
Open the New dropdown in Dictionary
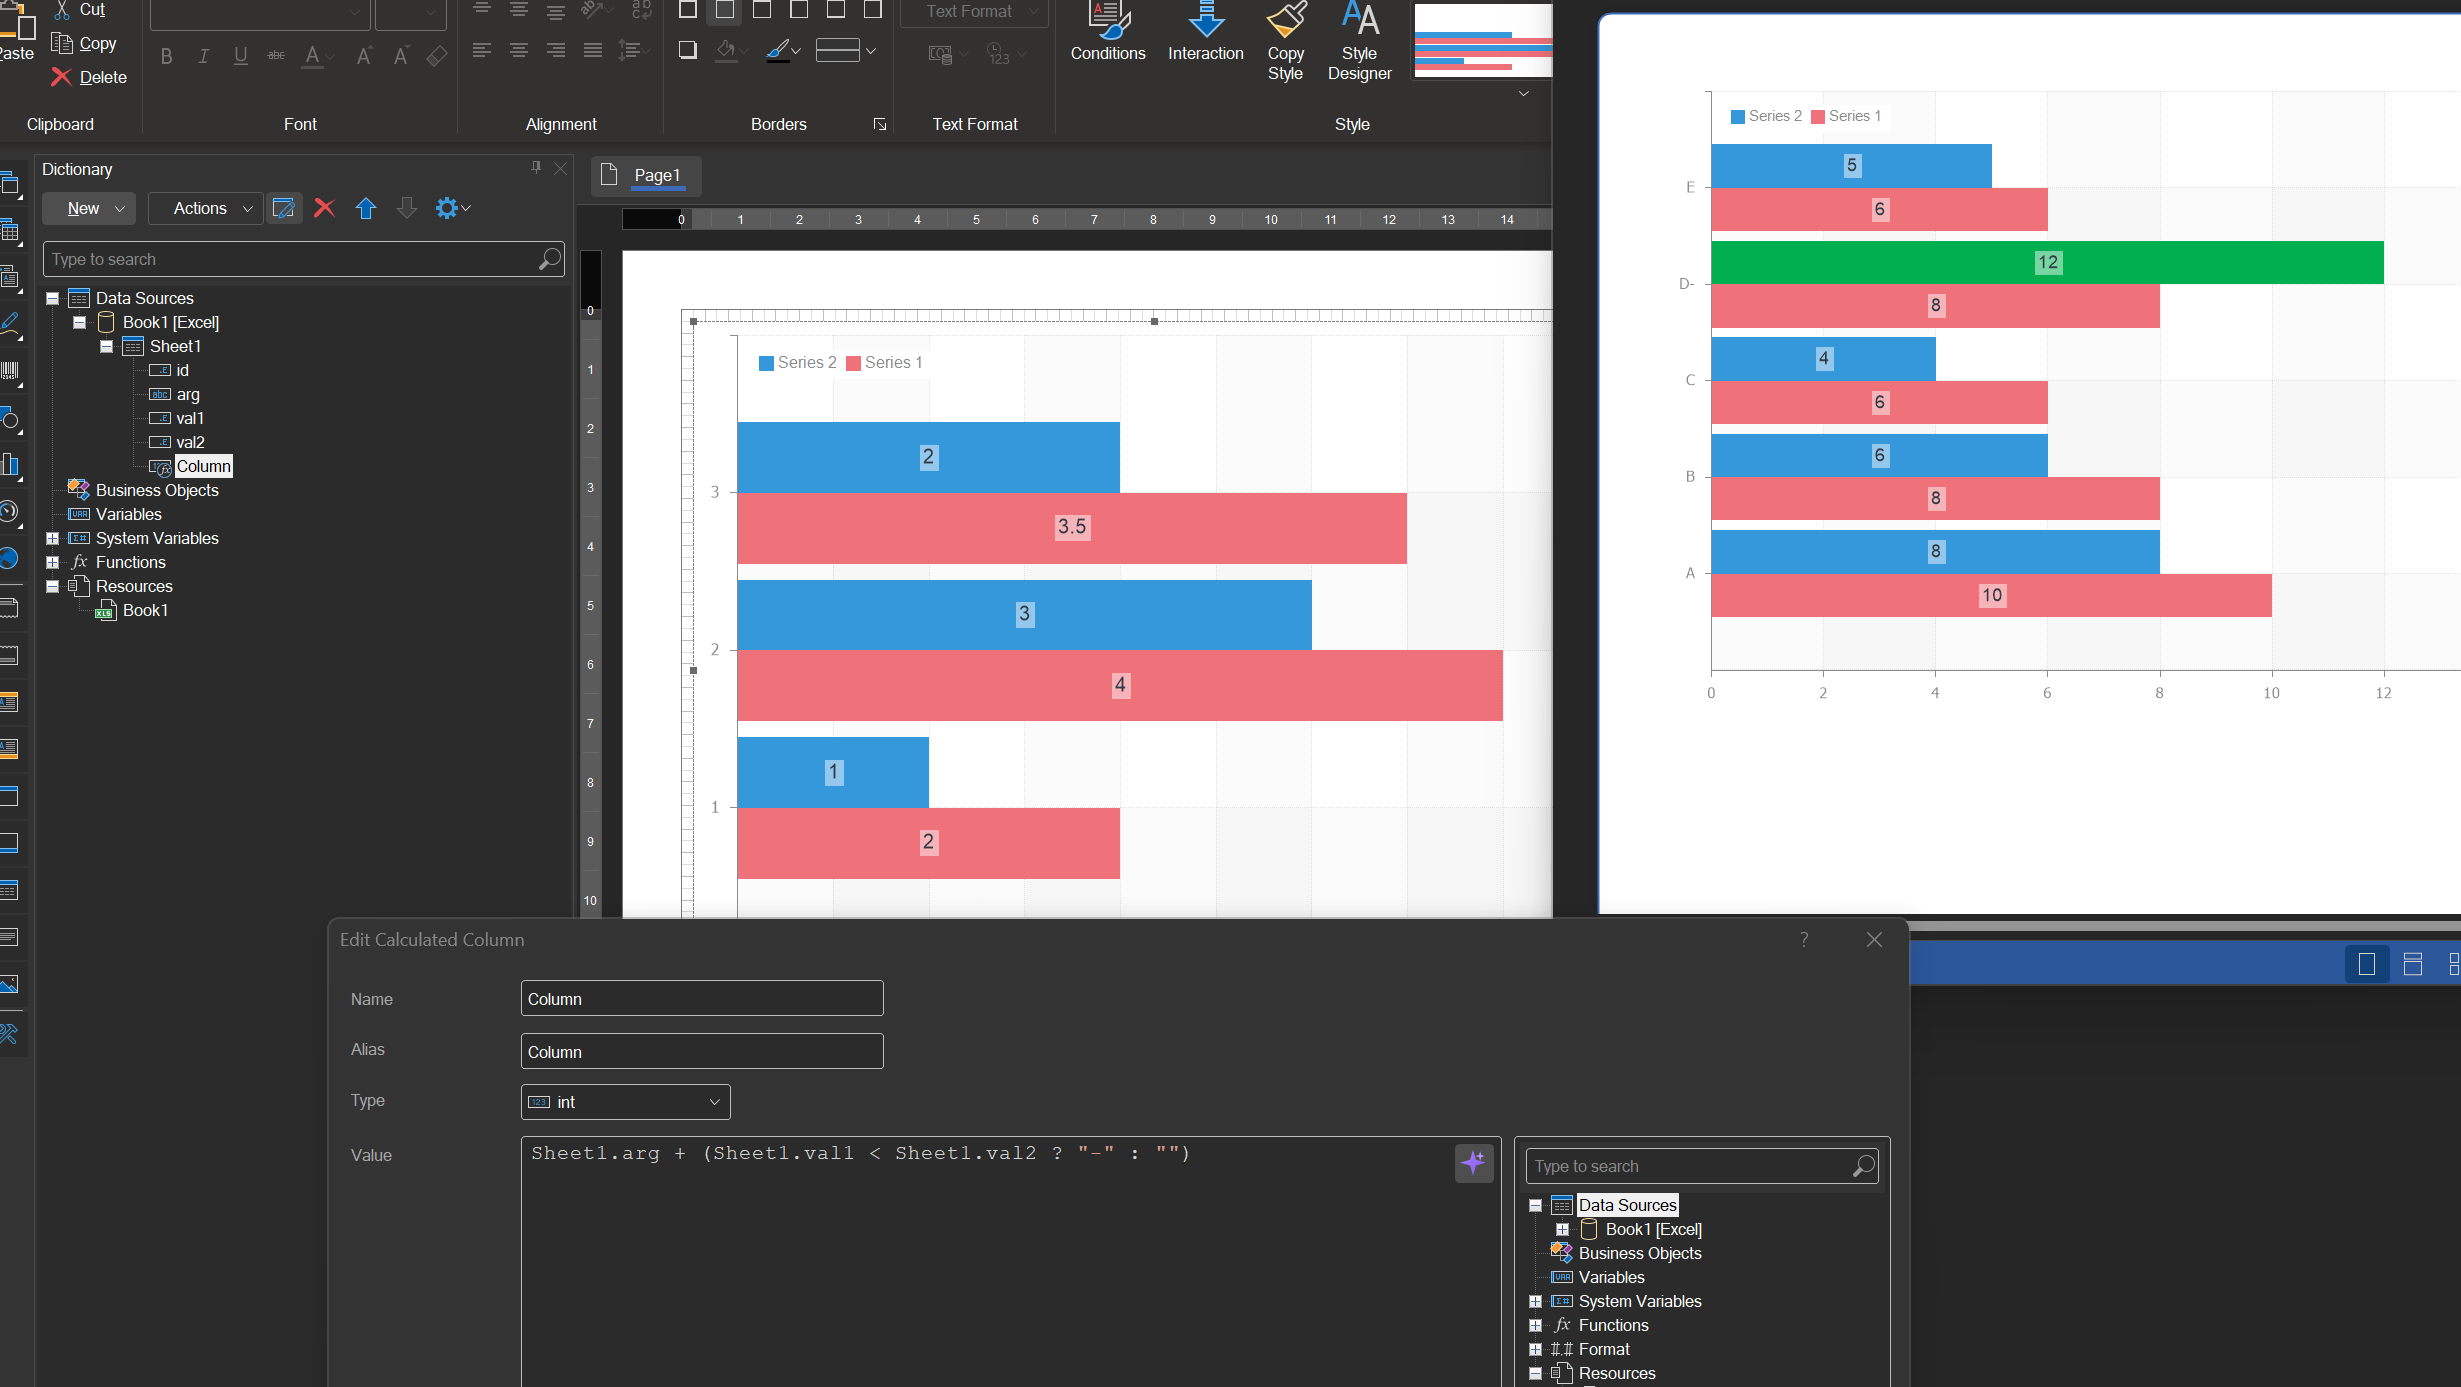point(89,208)
